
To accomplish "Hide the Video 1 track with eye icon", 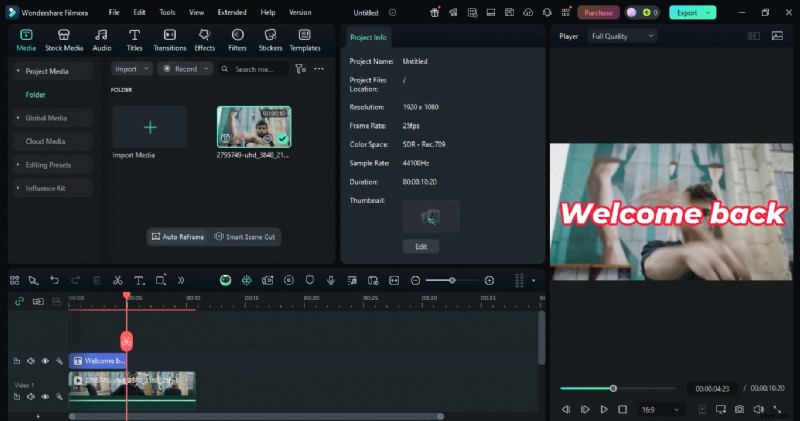I will click(x=45, y=397).
